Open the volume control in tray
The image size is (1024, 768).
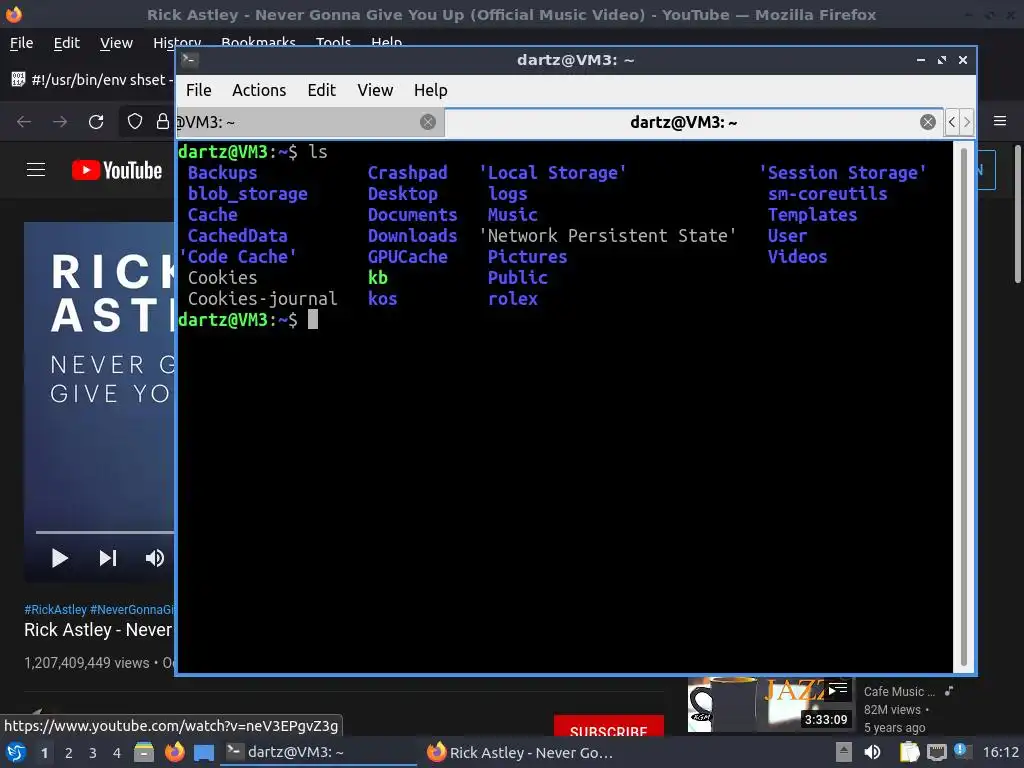click(x=872, y=752)
